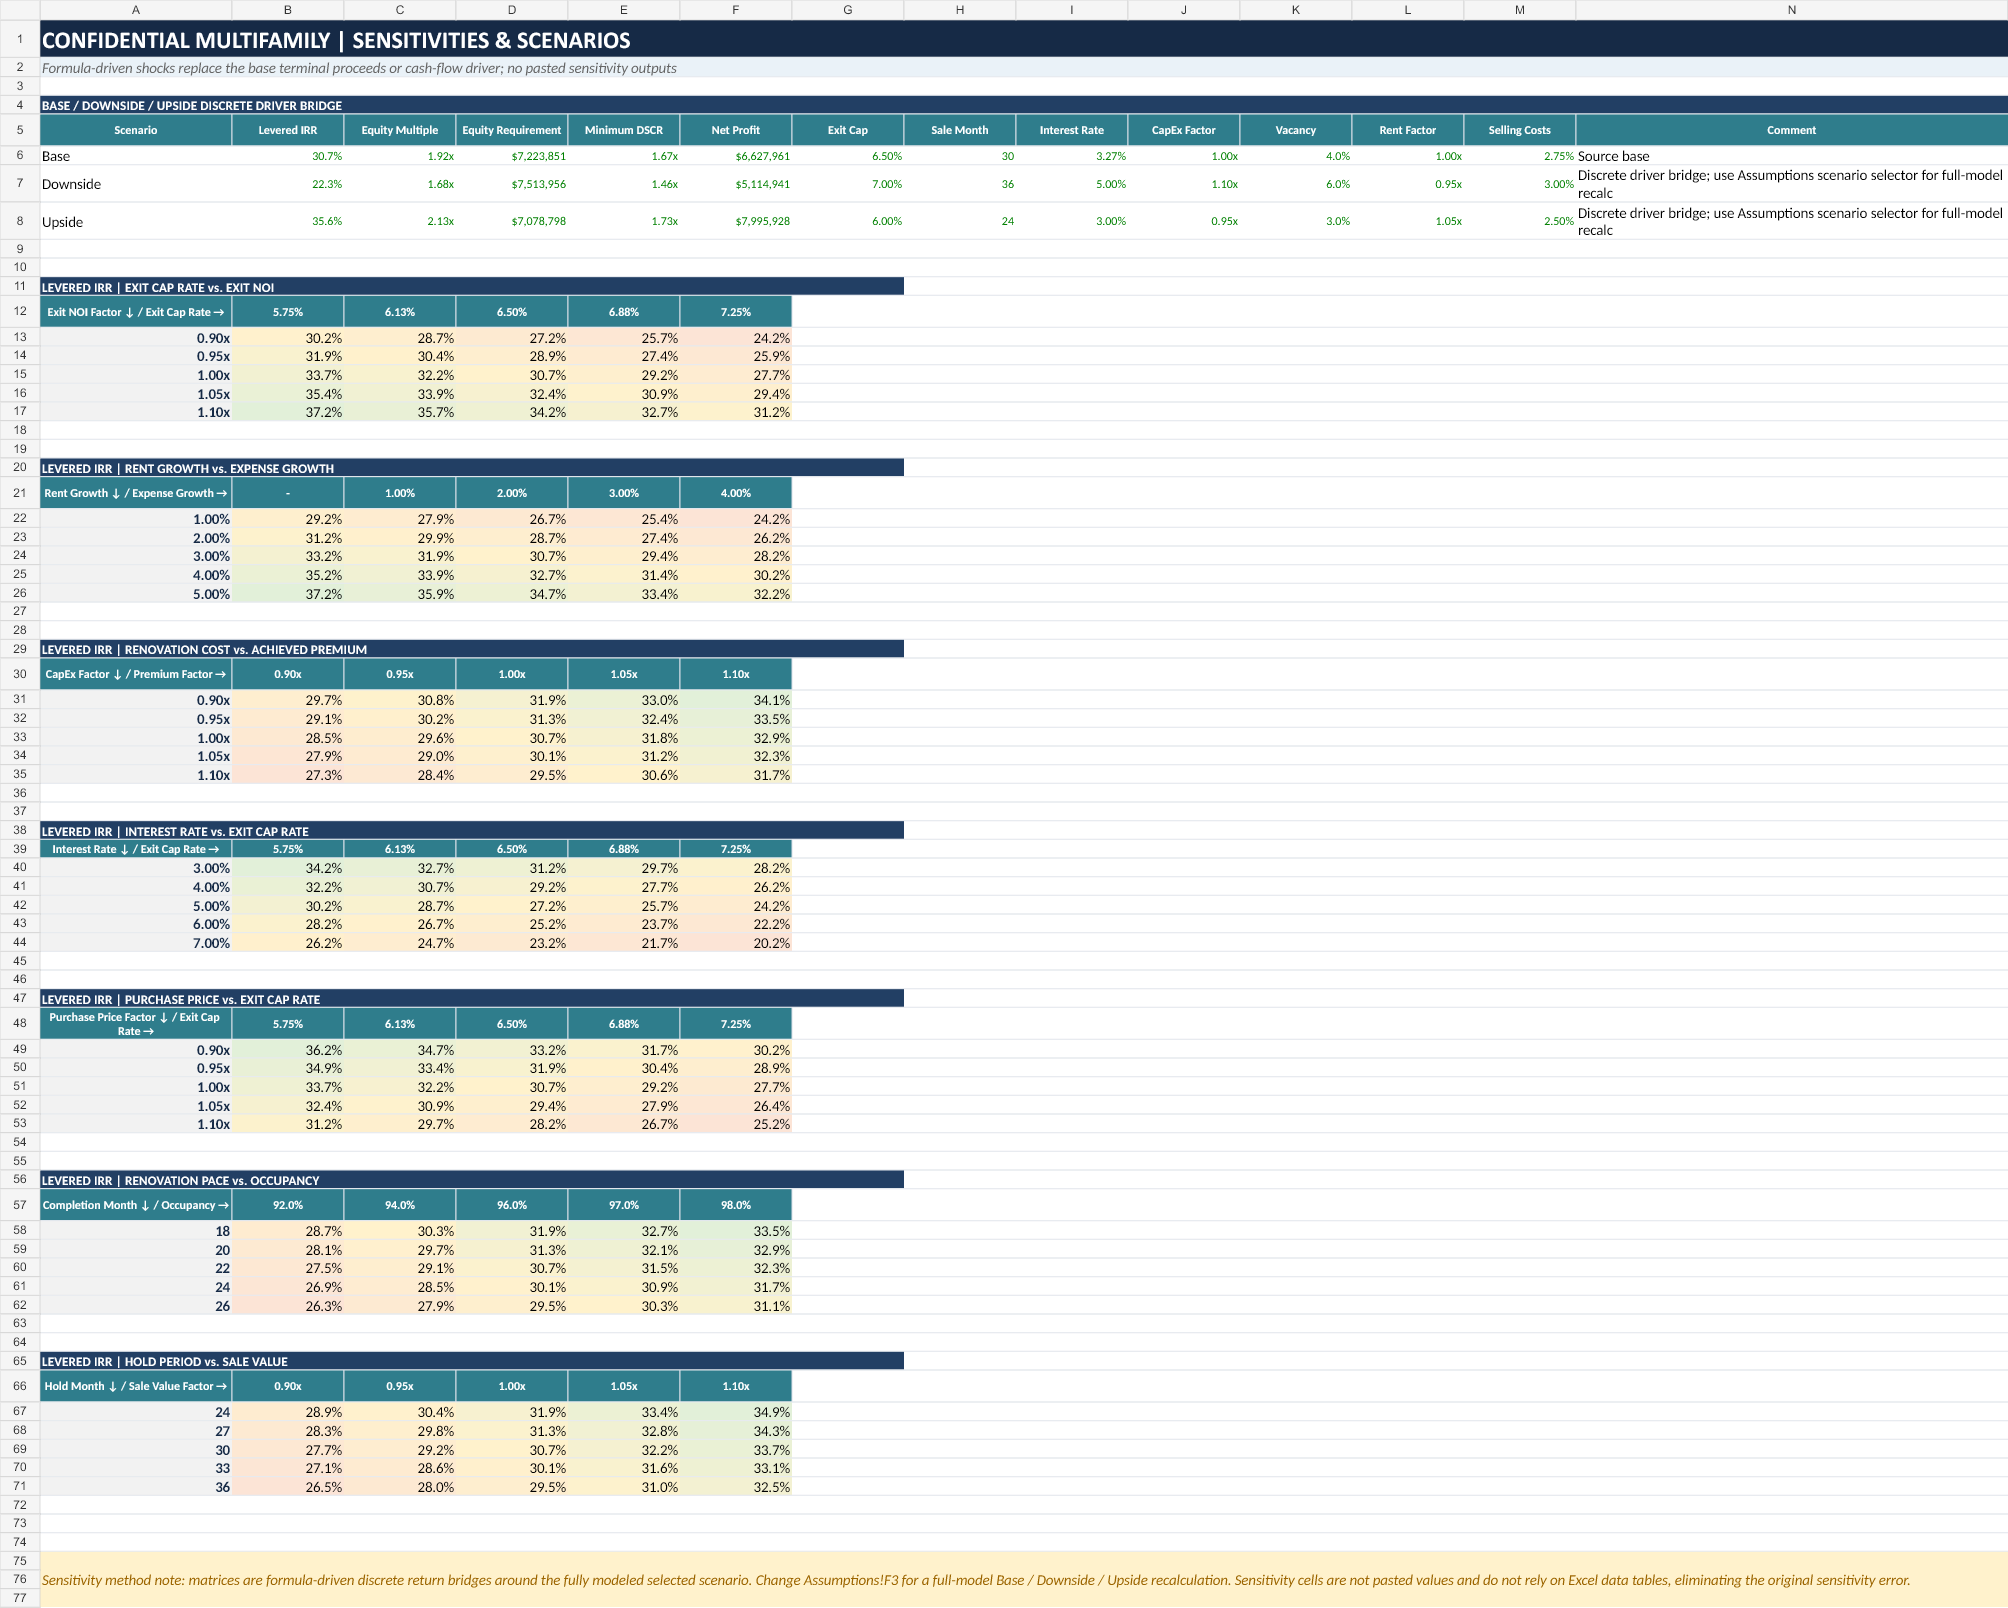Select the Downside scenario label cell
This screenshot has height=1608, width=2008.
[x=136, y=184]
